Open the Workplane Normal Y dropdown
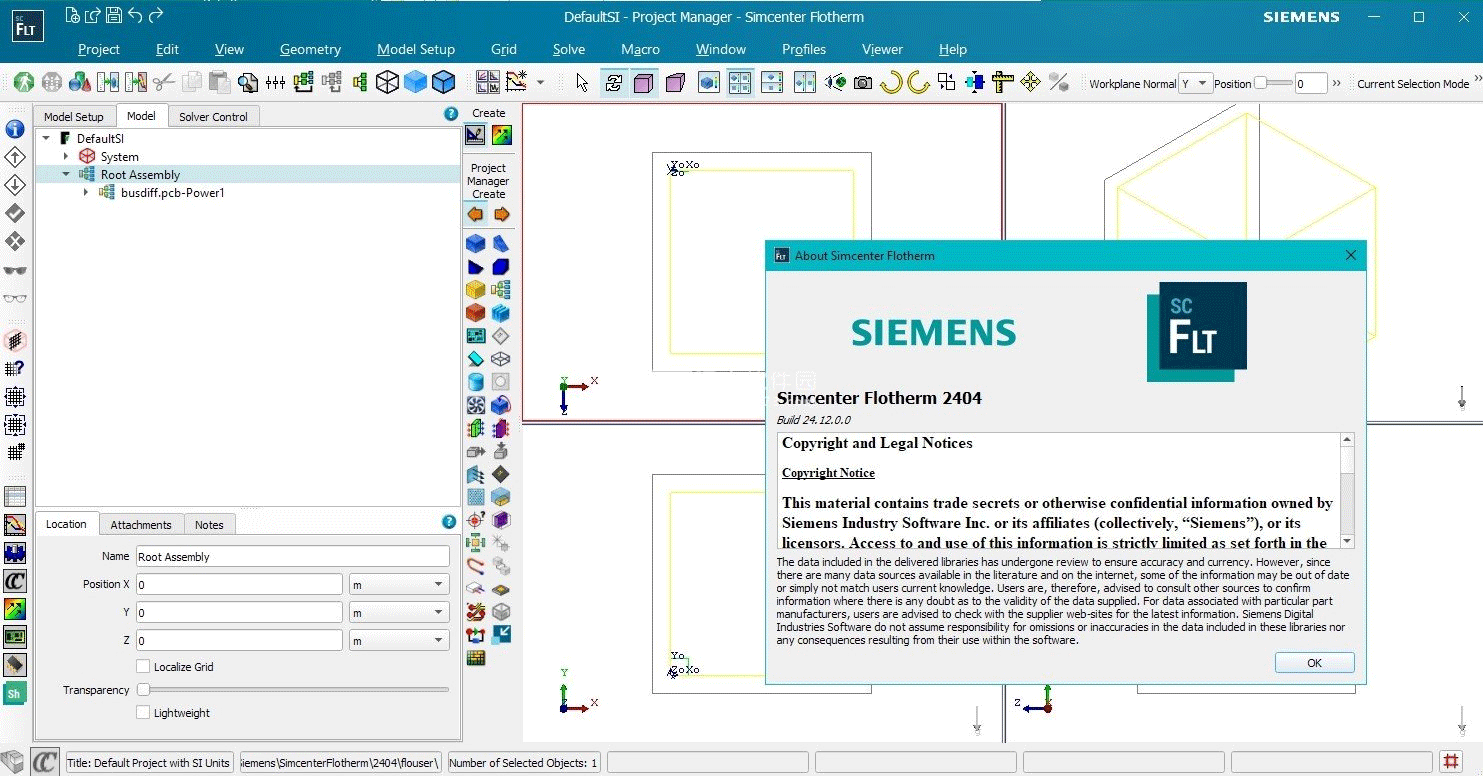The height and width of the screenshot is (776, 1483). (x=1195, y=84)
